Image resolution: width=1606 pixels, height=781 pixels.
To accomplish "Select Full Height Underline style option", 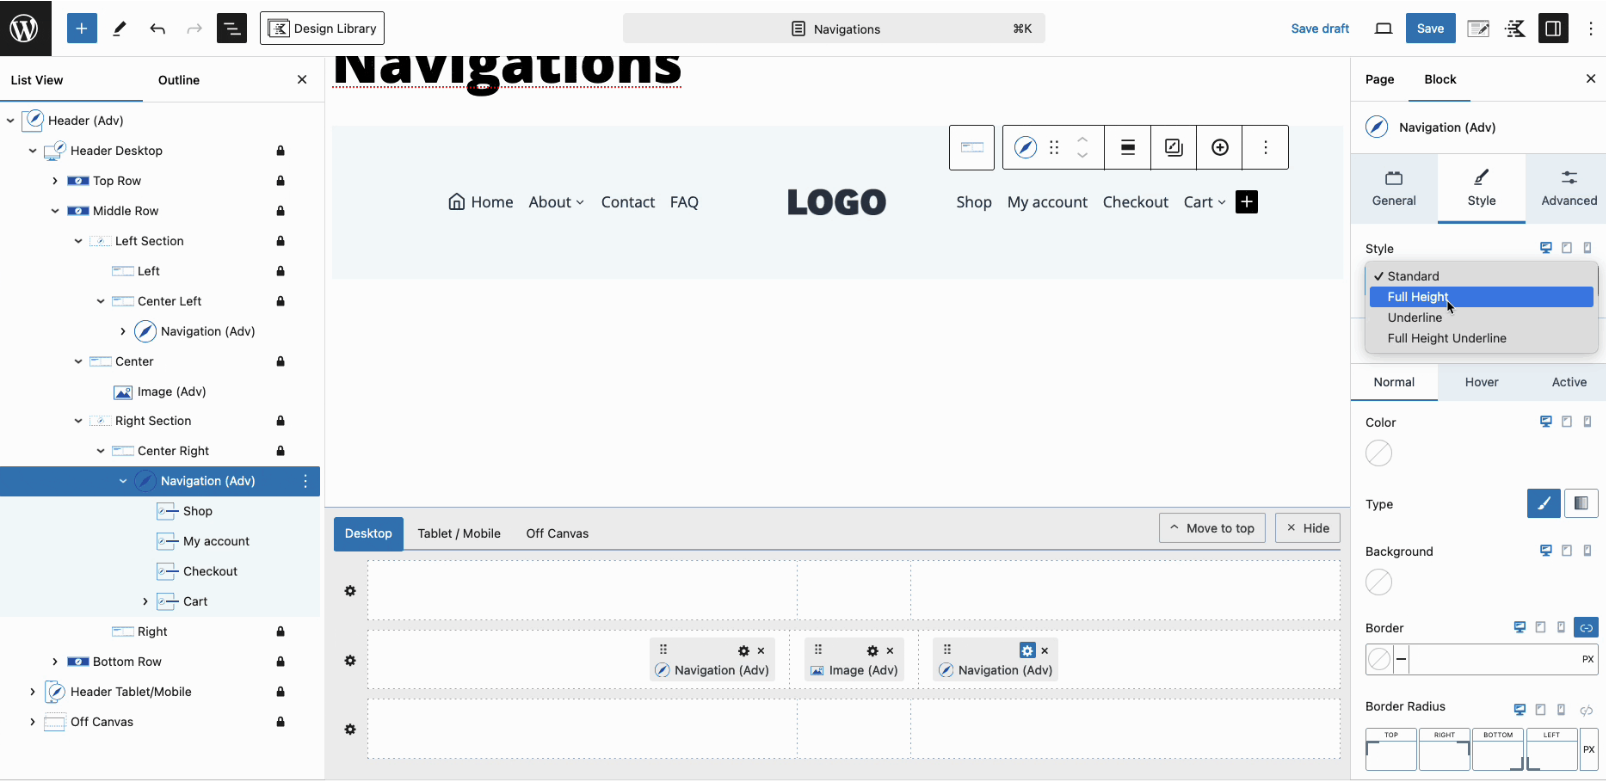I will pos(1446,339).
